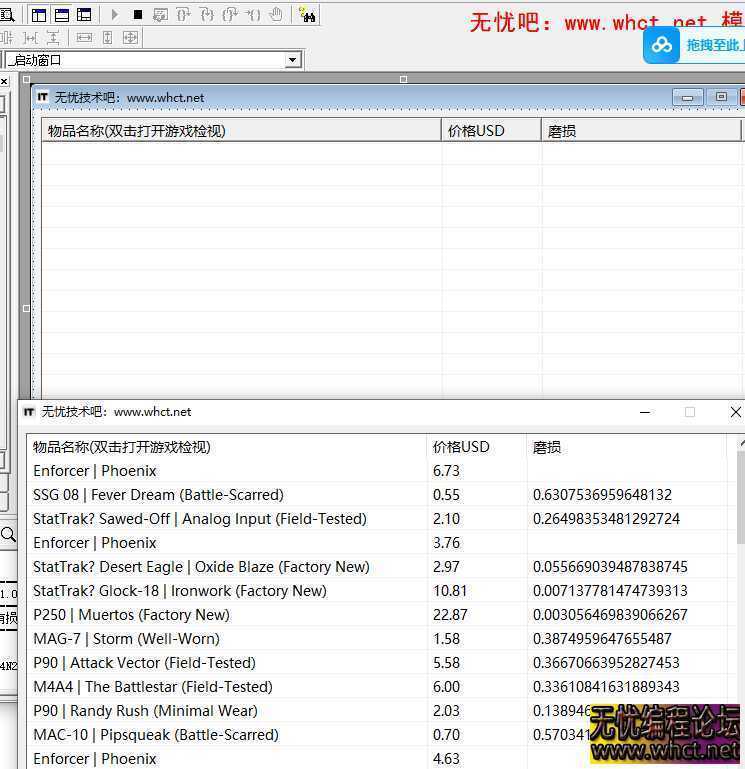The width and height of the screenshot is (745, 769).
Task: Click the equal-height sizing toolbar icon
Action: coord(107,37)
